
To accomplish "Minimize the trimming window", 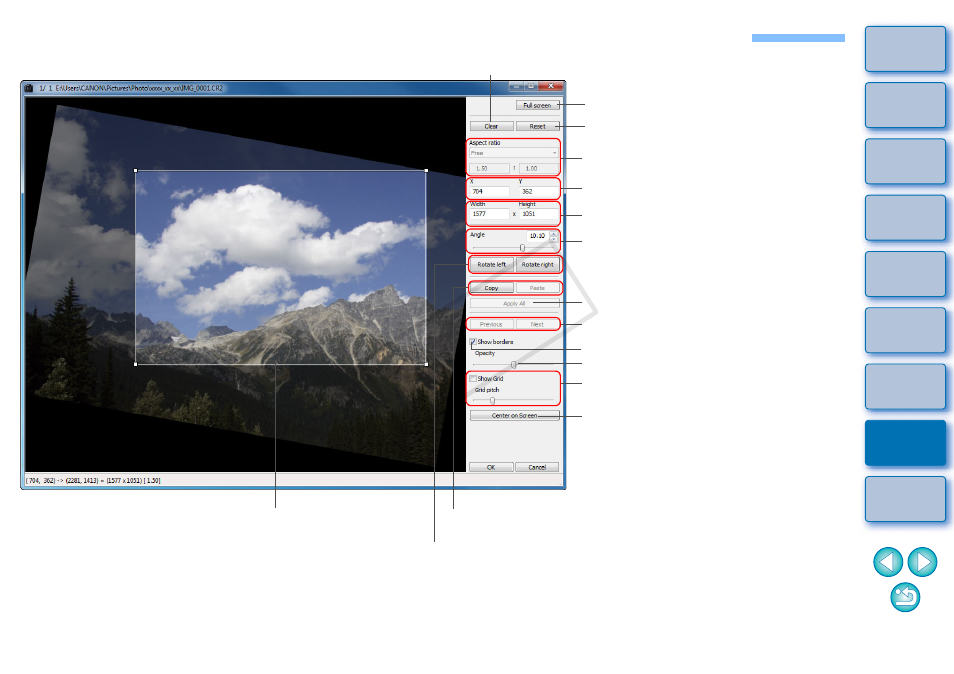I will pos(516,86).
